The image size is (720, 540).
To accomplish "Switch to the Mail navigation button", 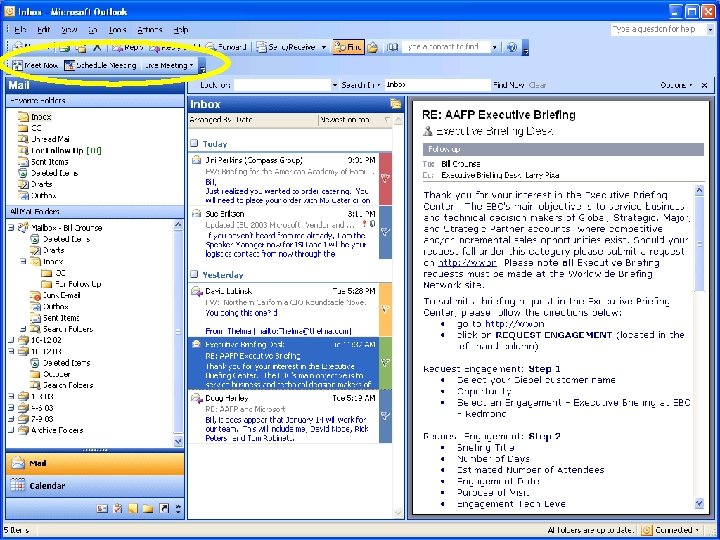I will pos(95,463).
